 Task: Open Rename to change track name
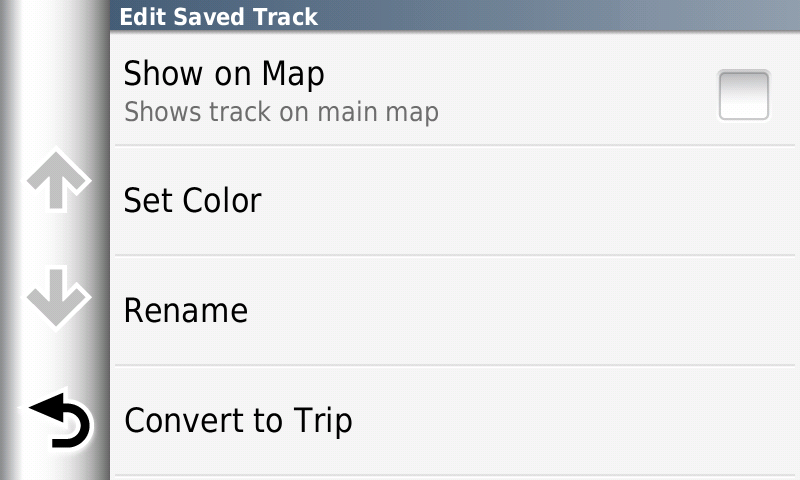(455, 311)
